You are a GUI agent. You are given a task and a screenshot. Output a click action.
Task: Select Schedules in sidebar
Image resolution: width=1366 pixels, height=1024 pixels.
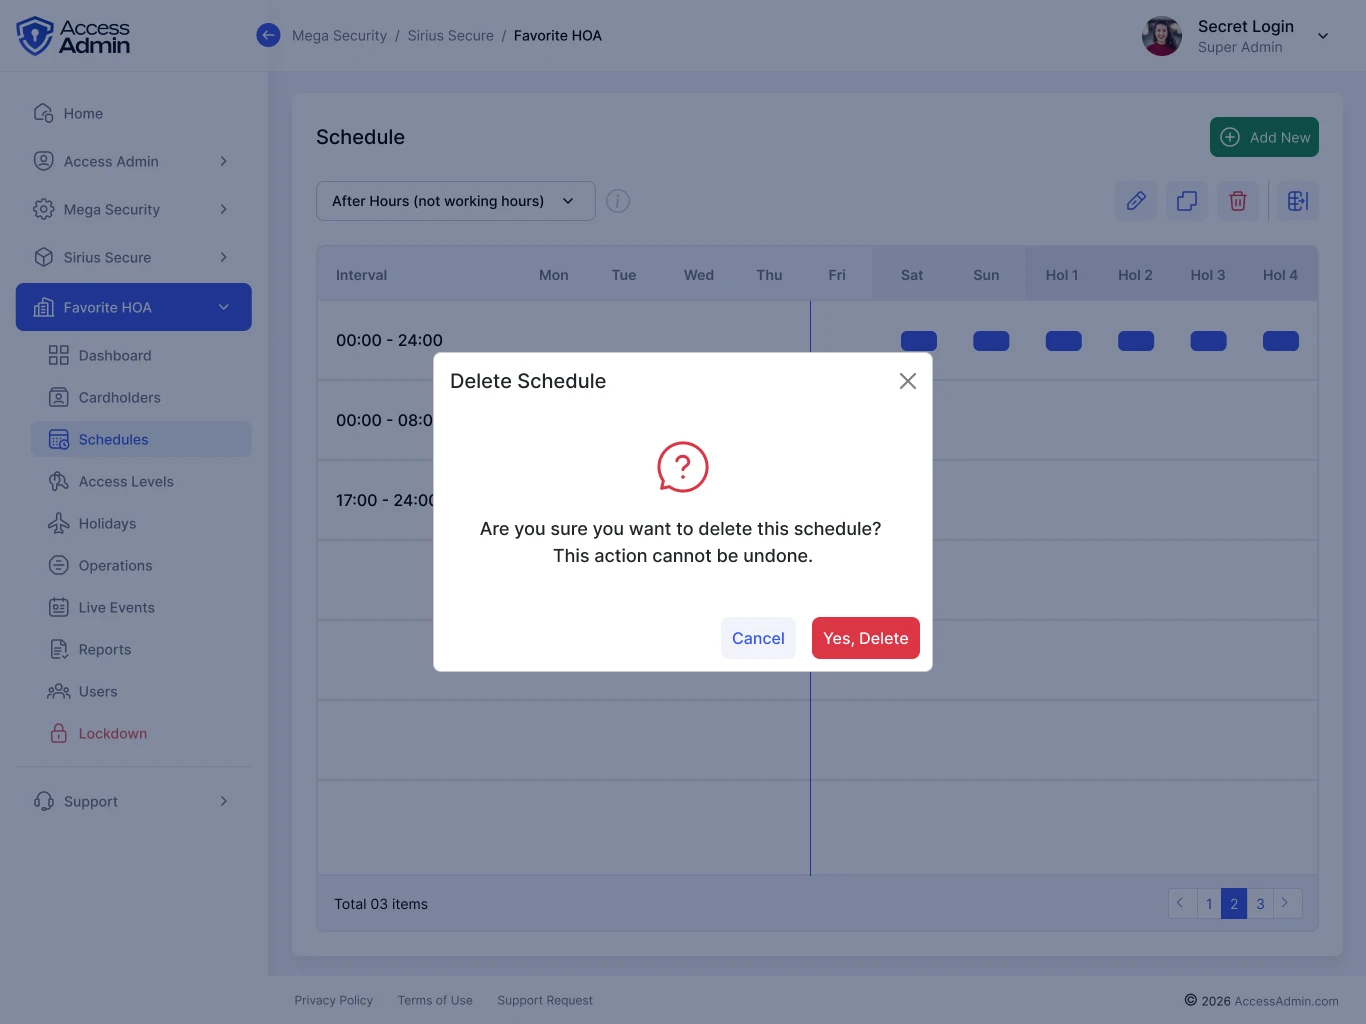[141, 439]
